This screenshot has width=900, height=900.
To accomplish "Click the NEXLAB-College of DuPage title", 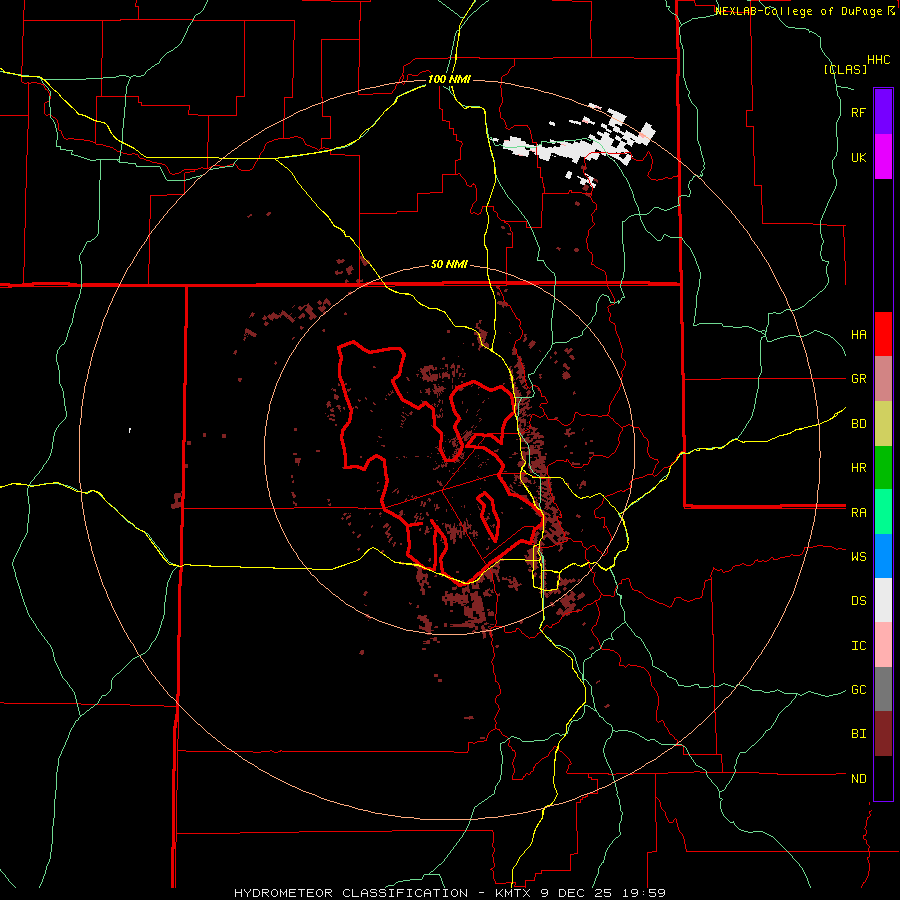I will click(805, 11).
